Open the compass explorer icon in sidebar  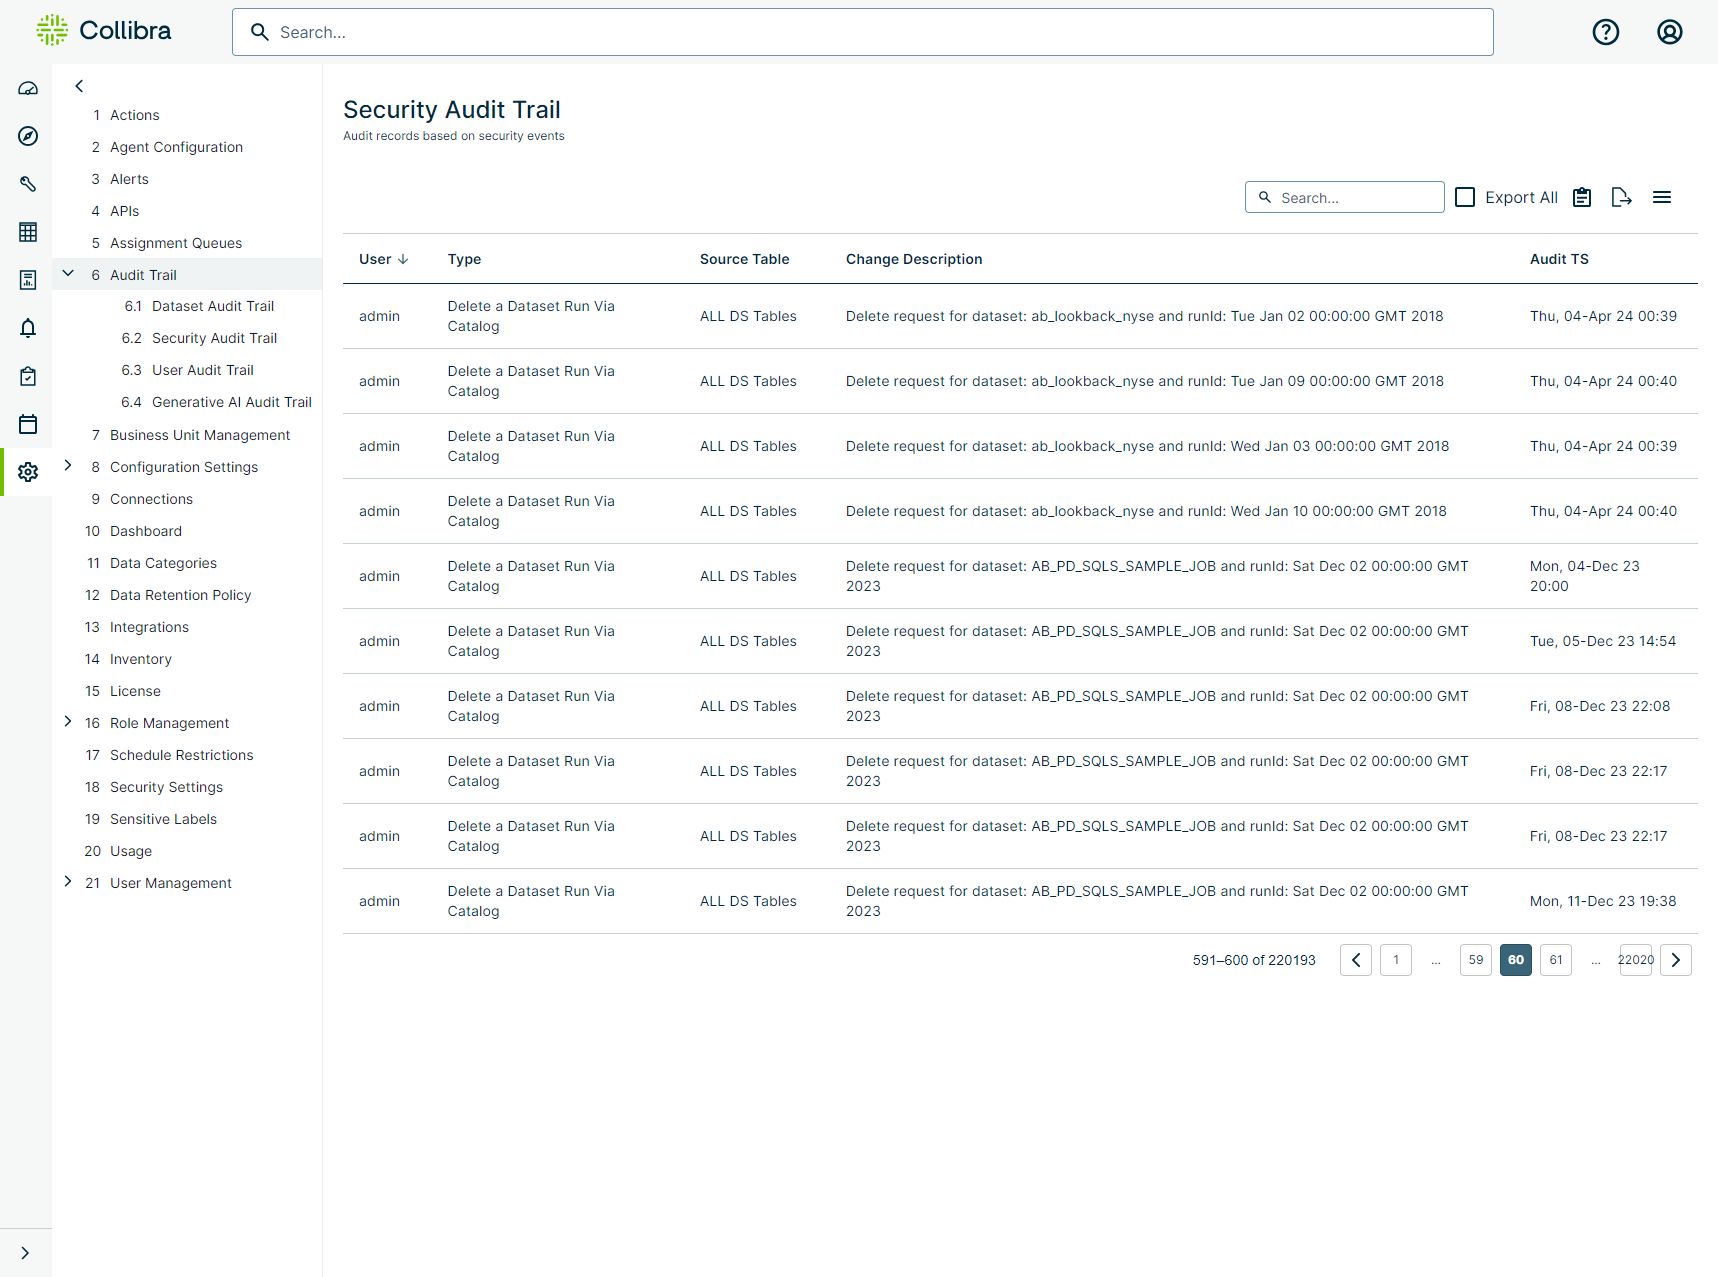pyautogui.click(x=28, y=136)
